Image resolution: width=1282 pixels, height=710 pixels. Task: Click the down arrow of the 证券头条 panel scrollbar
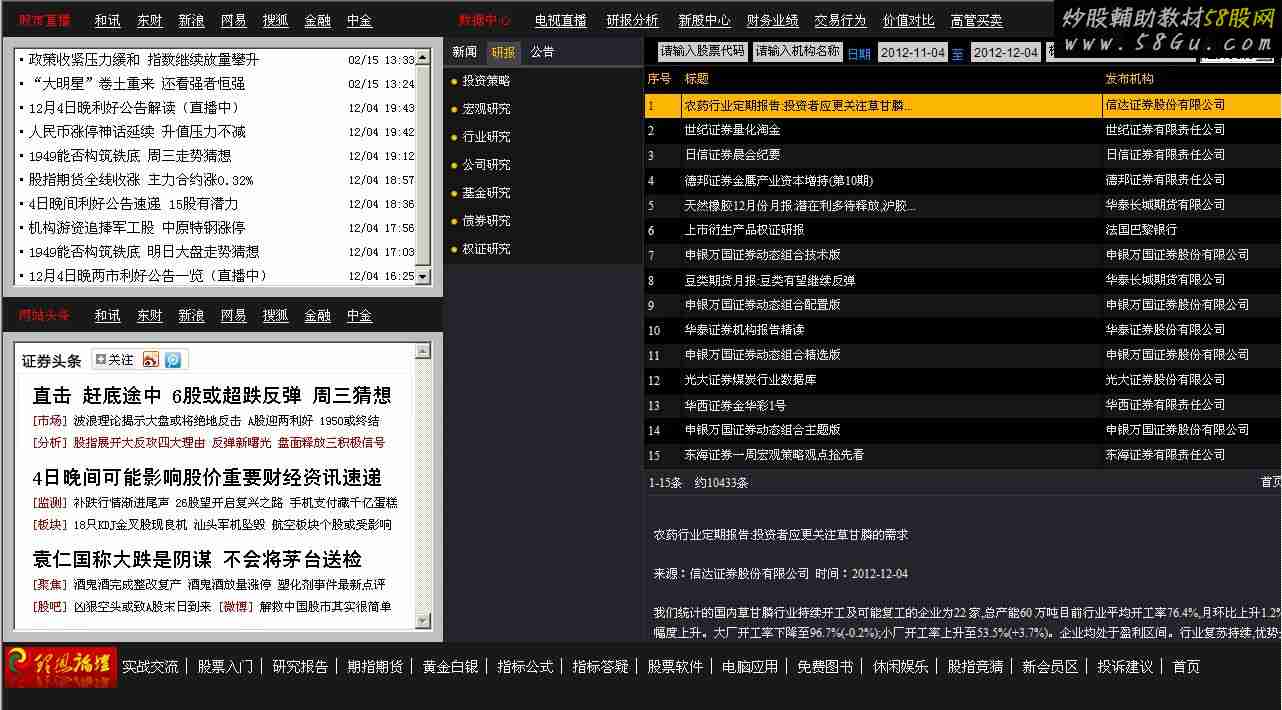click(422, 621)
